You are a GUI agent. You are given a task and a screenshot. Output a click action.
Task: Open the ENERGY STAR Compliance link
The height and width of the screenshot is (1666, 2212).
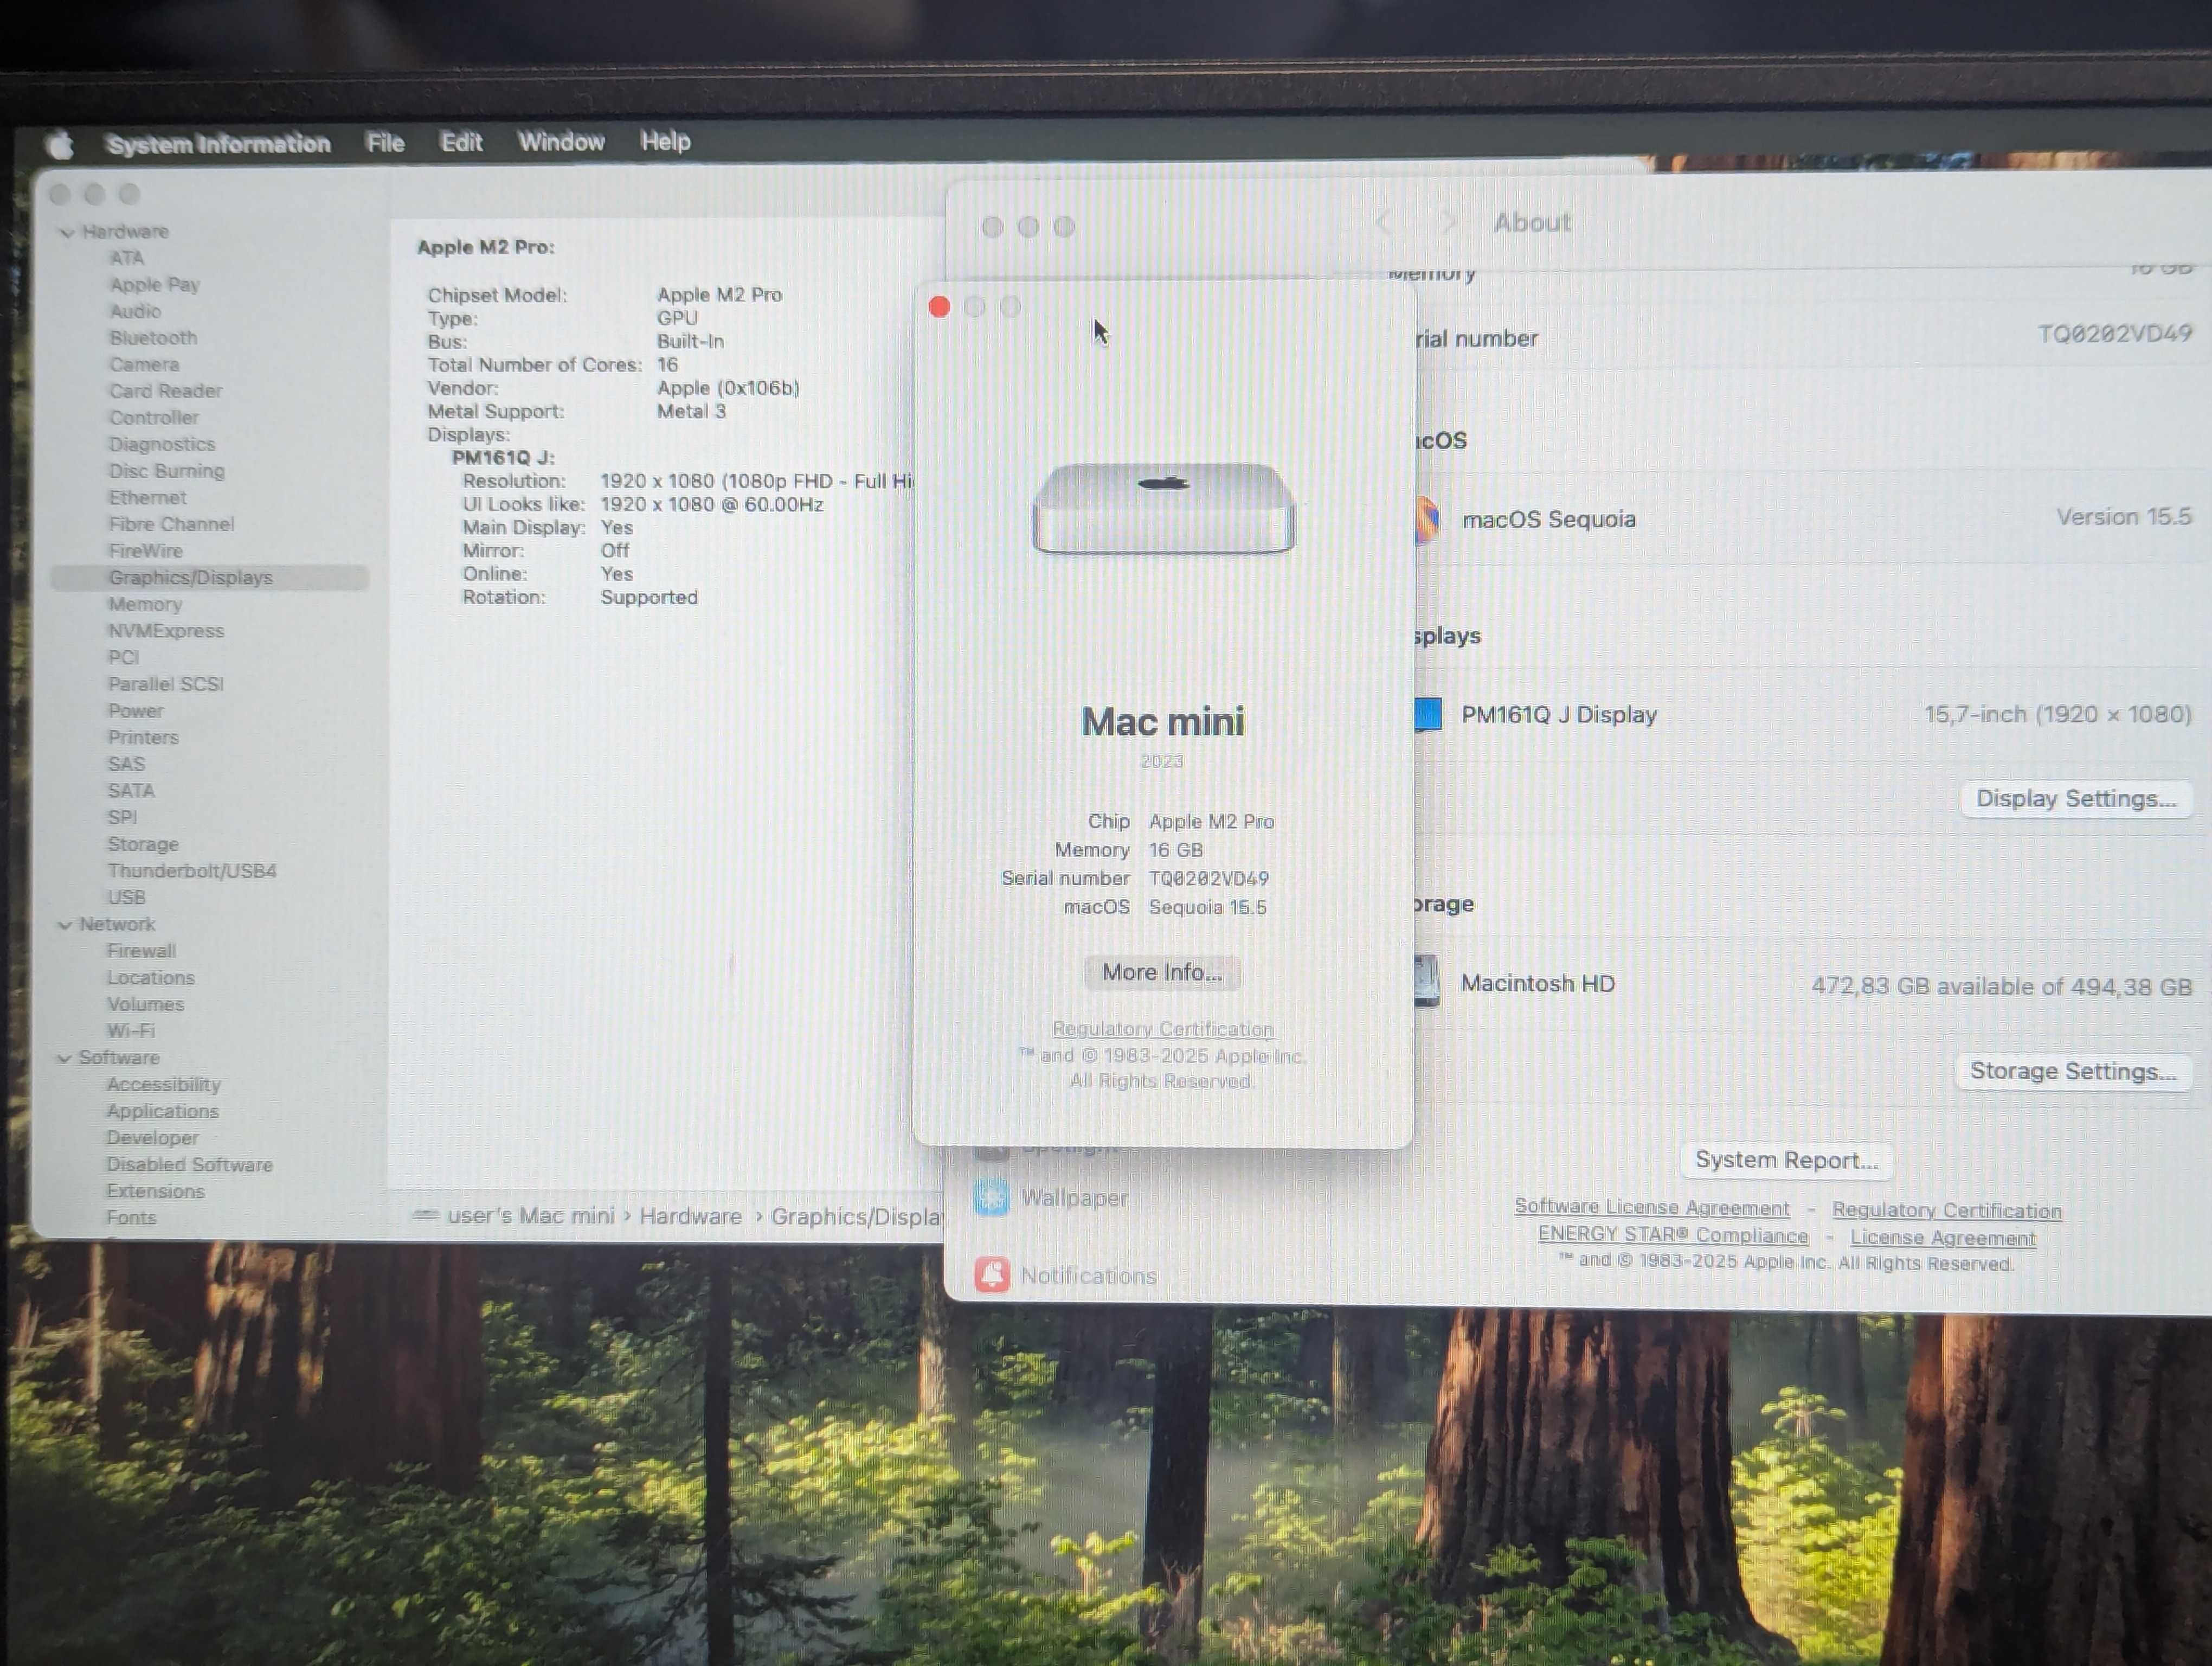click(1673, 1235)
